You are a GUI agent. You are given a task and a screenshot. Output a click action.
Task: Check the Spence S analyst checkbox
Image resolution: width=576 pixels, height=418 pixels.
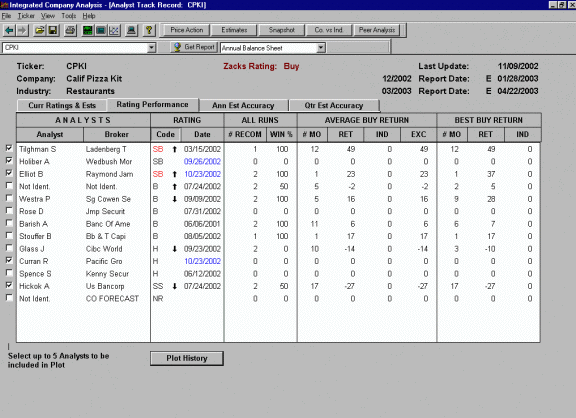coord(9,273)
